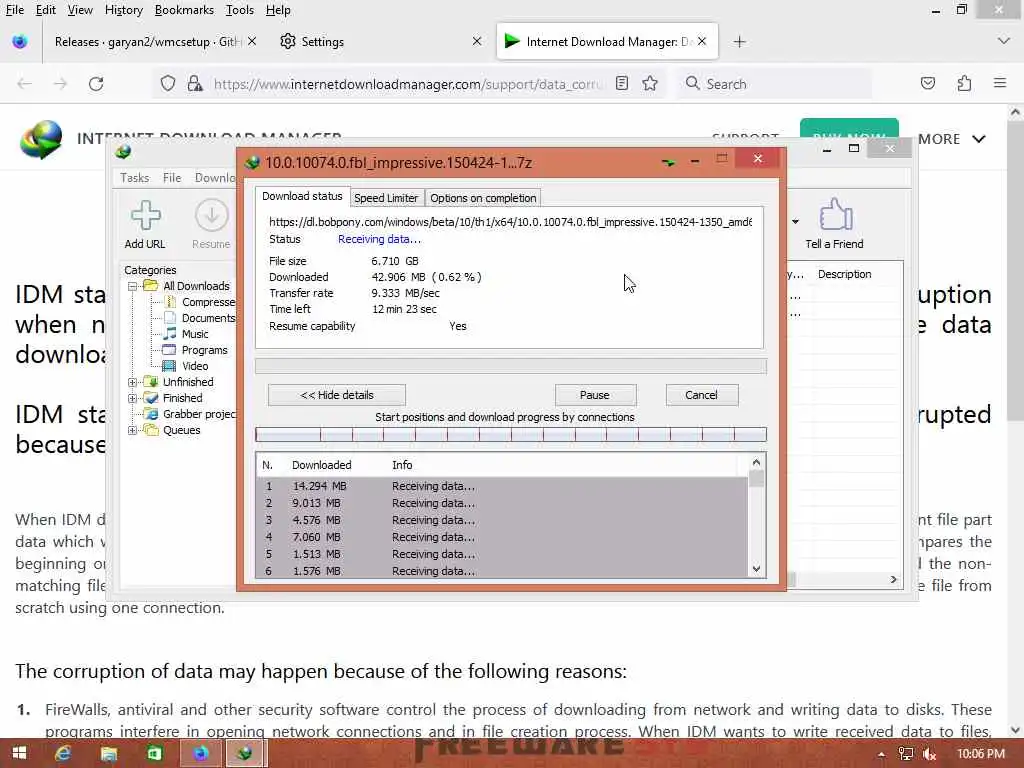The width and height of the screenshot is (1024, 768).
Task: Close the Settings tab
Action: (477, 41)
